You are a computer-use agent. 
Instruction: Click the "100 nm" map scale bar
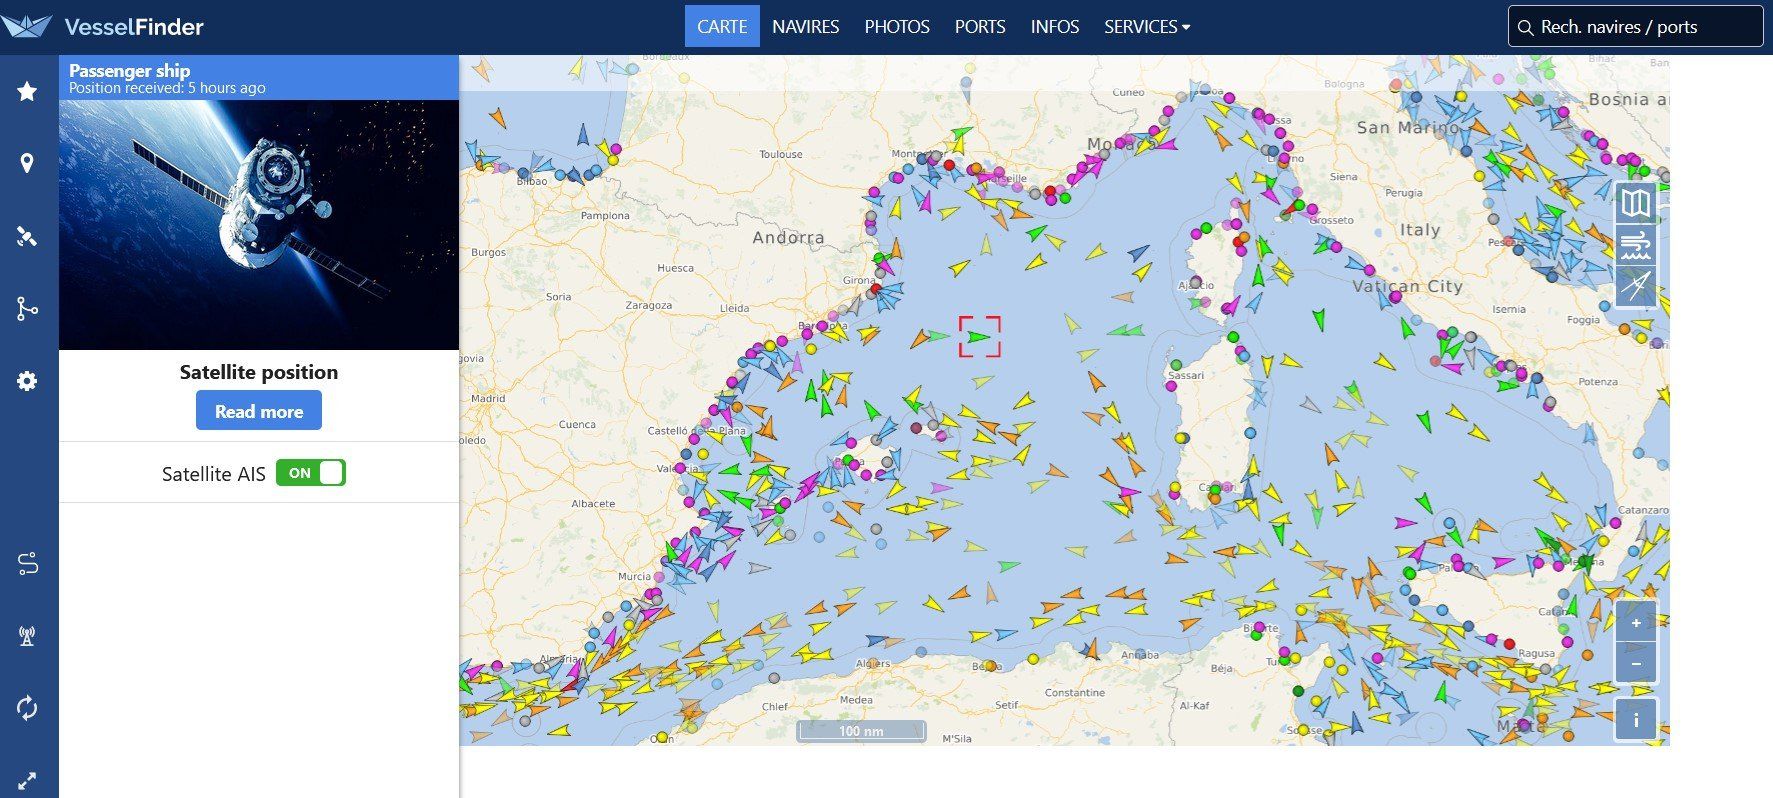click(861, 731)
